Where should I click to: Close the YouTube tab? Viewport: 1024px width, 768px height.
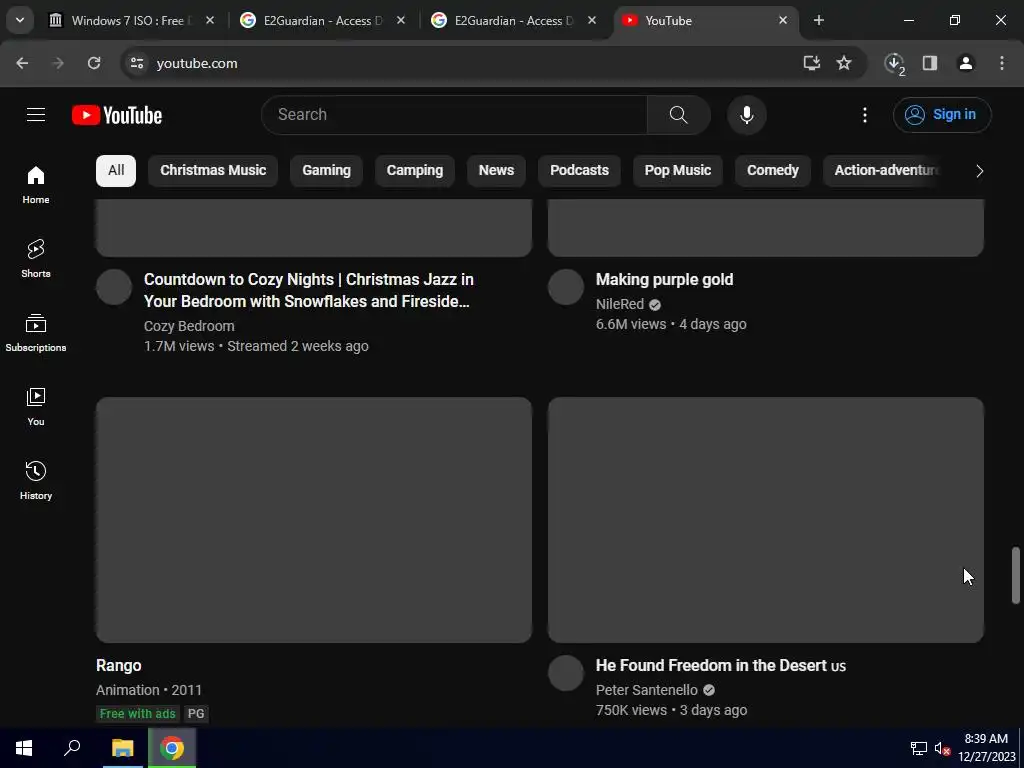(x=783, y=21)
